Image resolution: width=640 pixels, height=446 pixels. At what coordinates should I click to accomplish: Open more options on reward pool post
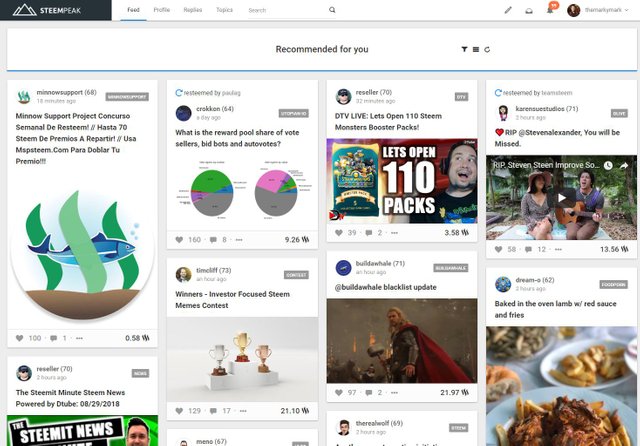[x=239, y=240]
